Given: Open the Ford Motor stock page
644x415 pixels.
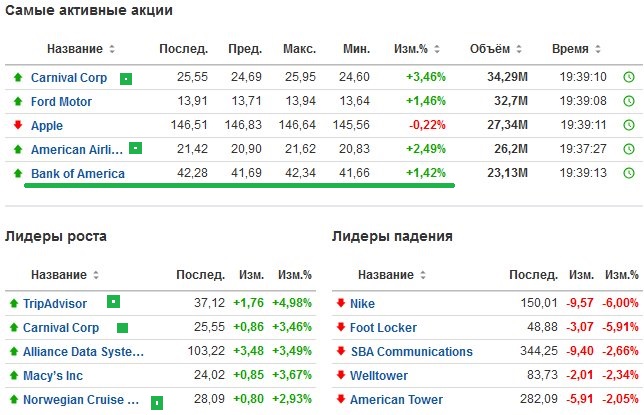Looking at the screenshot, I should pyautogui.click(x=62, y=101).
